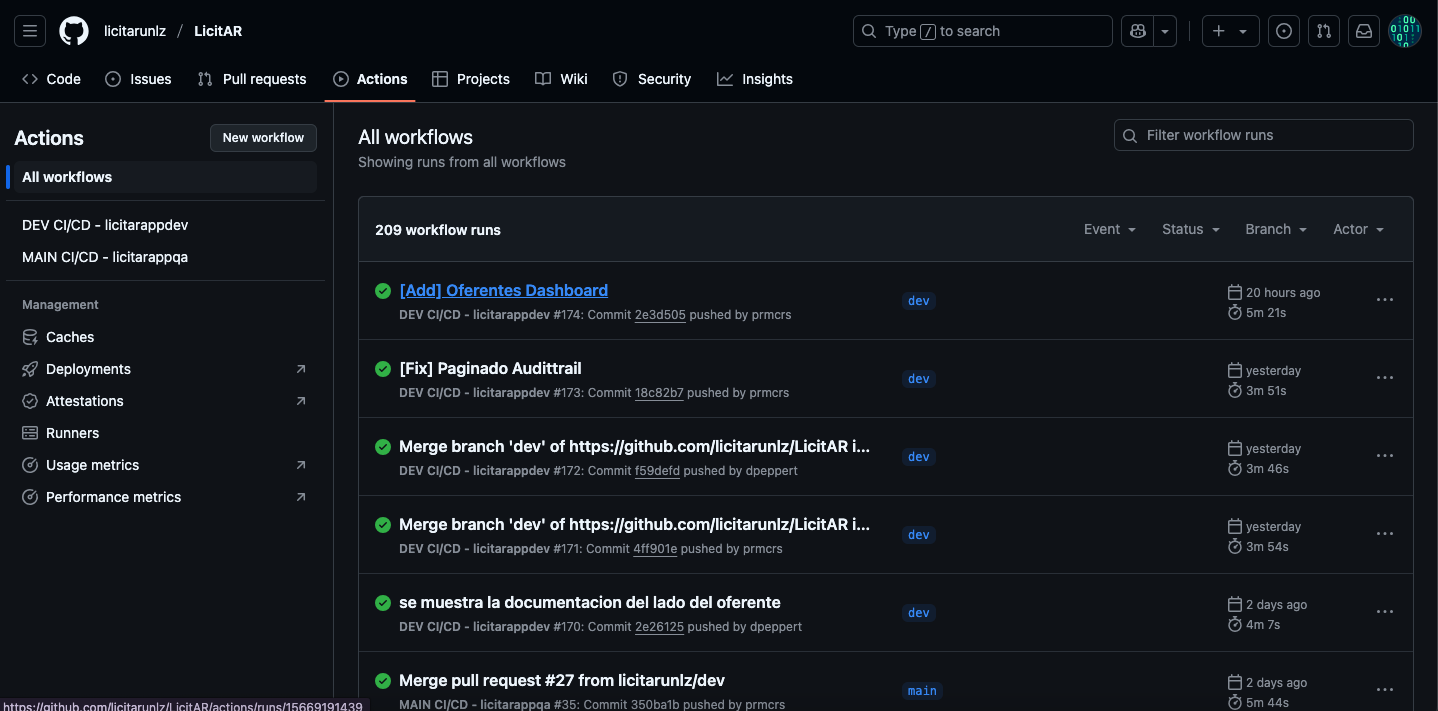The image size is (1438, 711).
Task: Open the [Fix] Paginado Audittrail run
Action: tap(490, 368)
